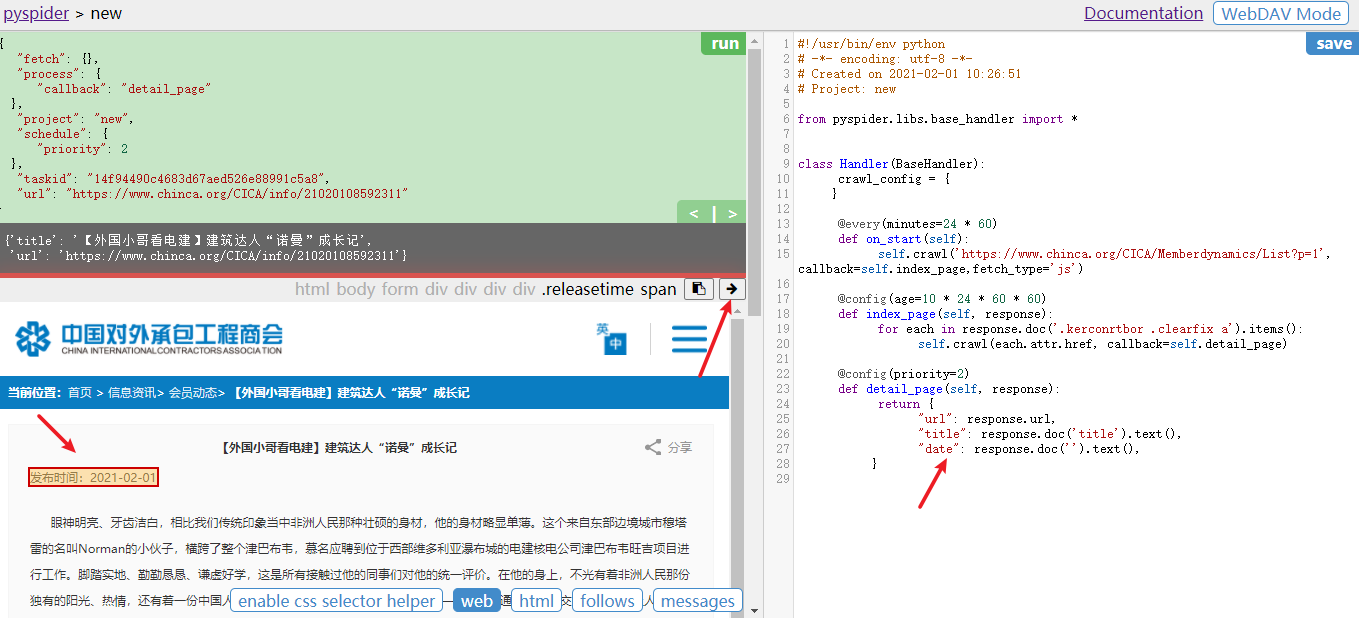Place cursor on the 'def detail_page' line

tap(949, 389)
